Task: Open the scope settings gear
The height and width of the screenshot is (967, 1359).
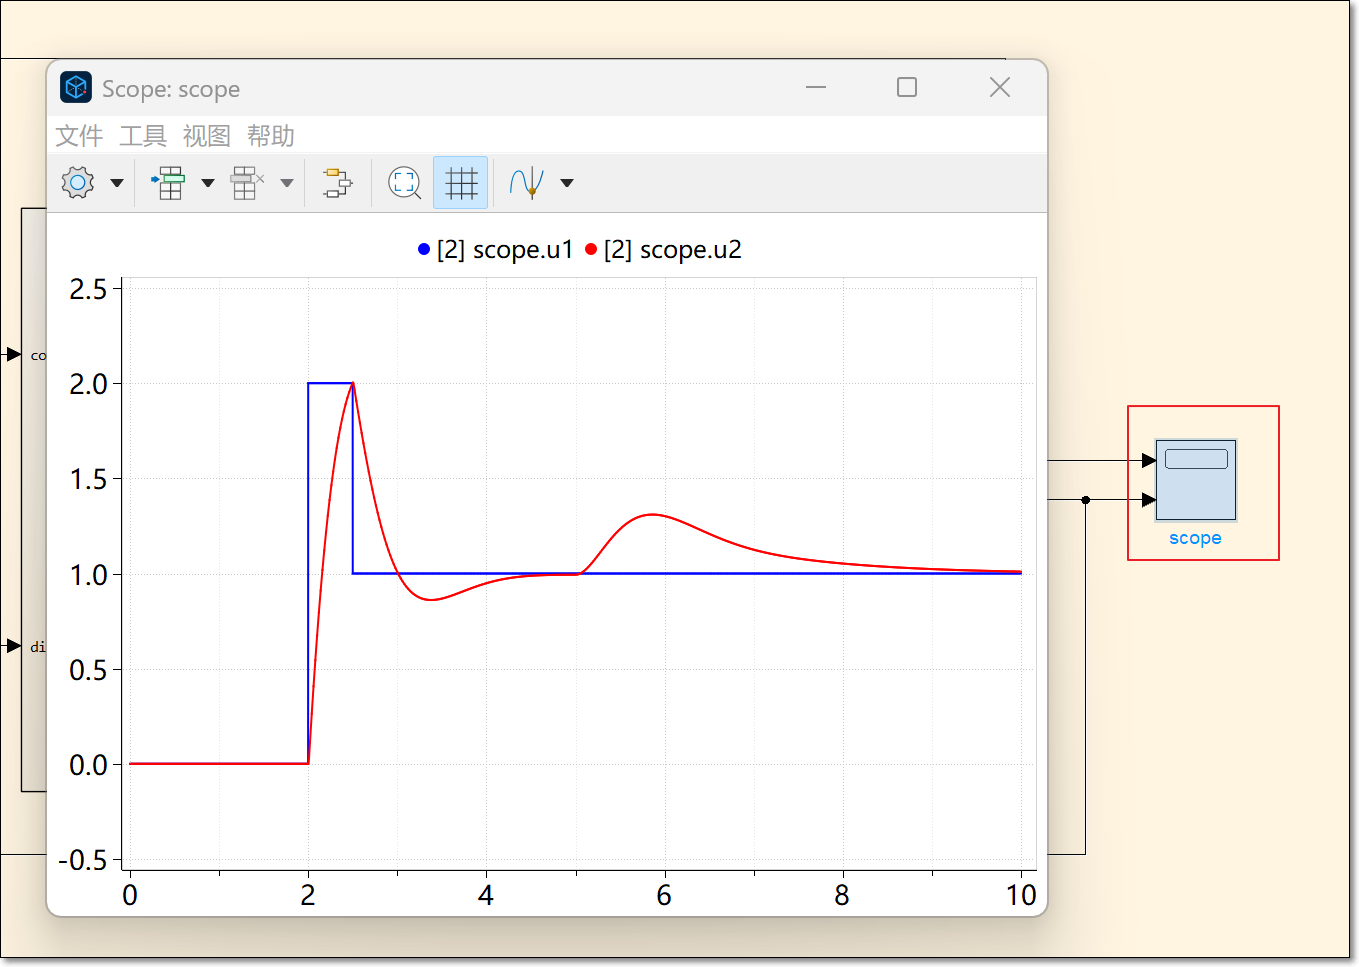Action: [x=78, y=183]
